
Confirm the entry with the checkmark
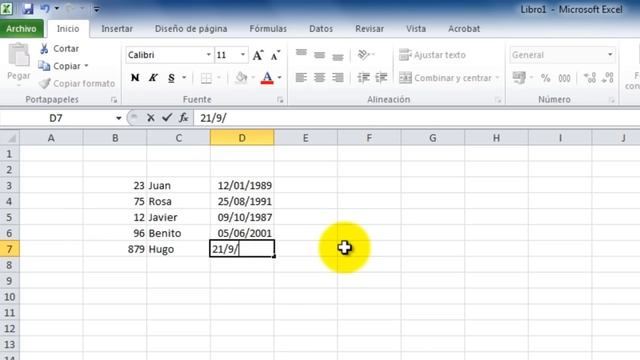point(167,118)
